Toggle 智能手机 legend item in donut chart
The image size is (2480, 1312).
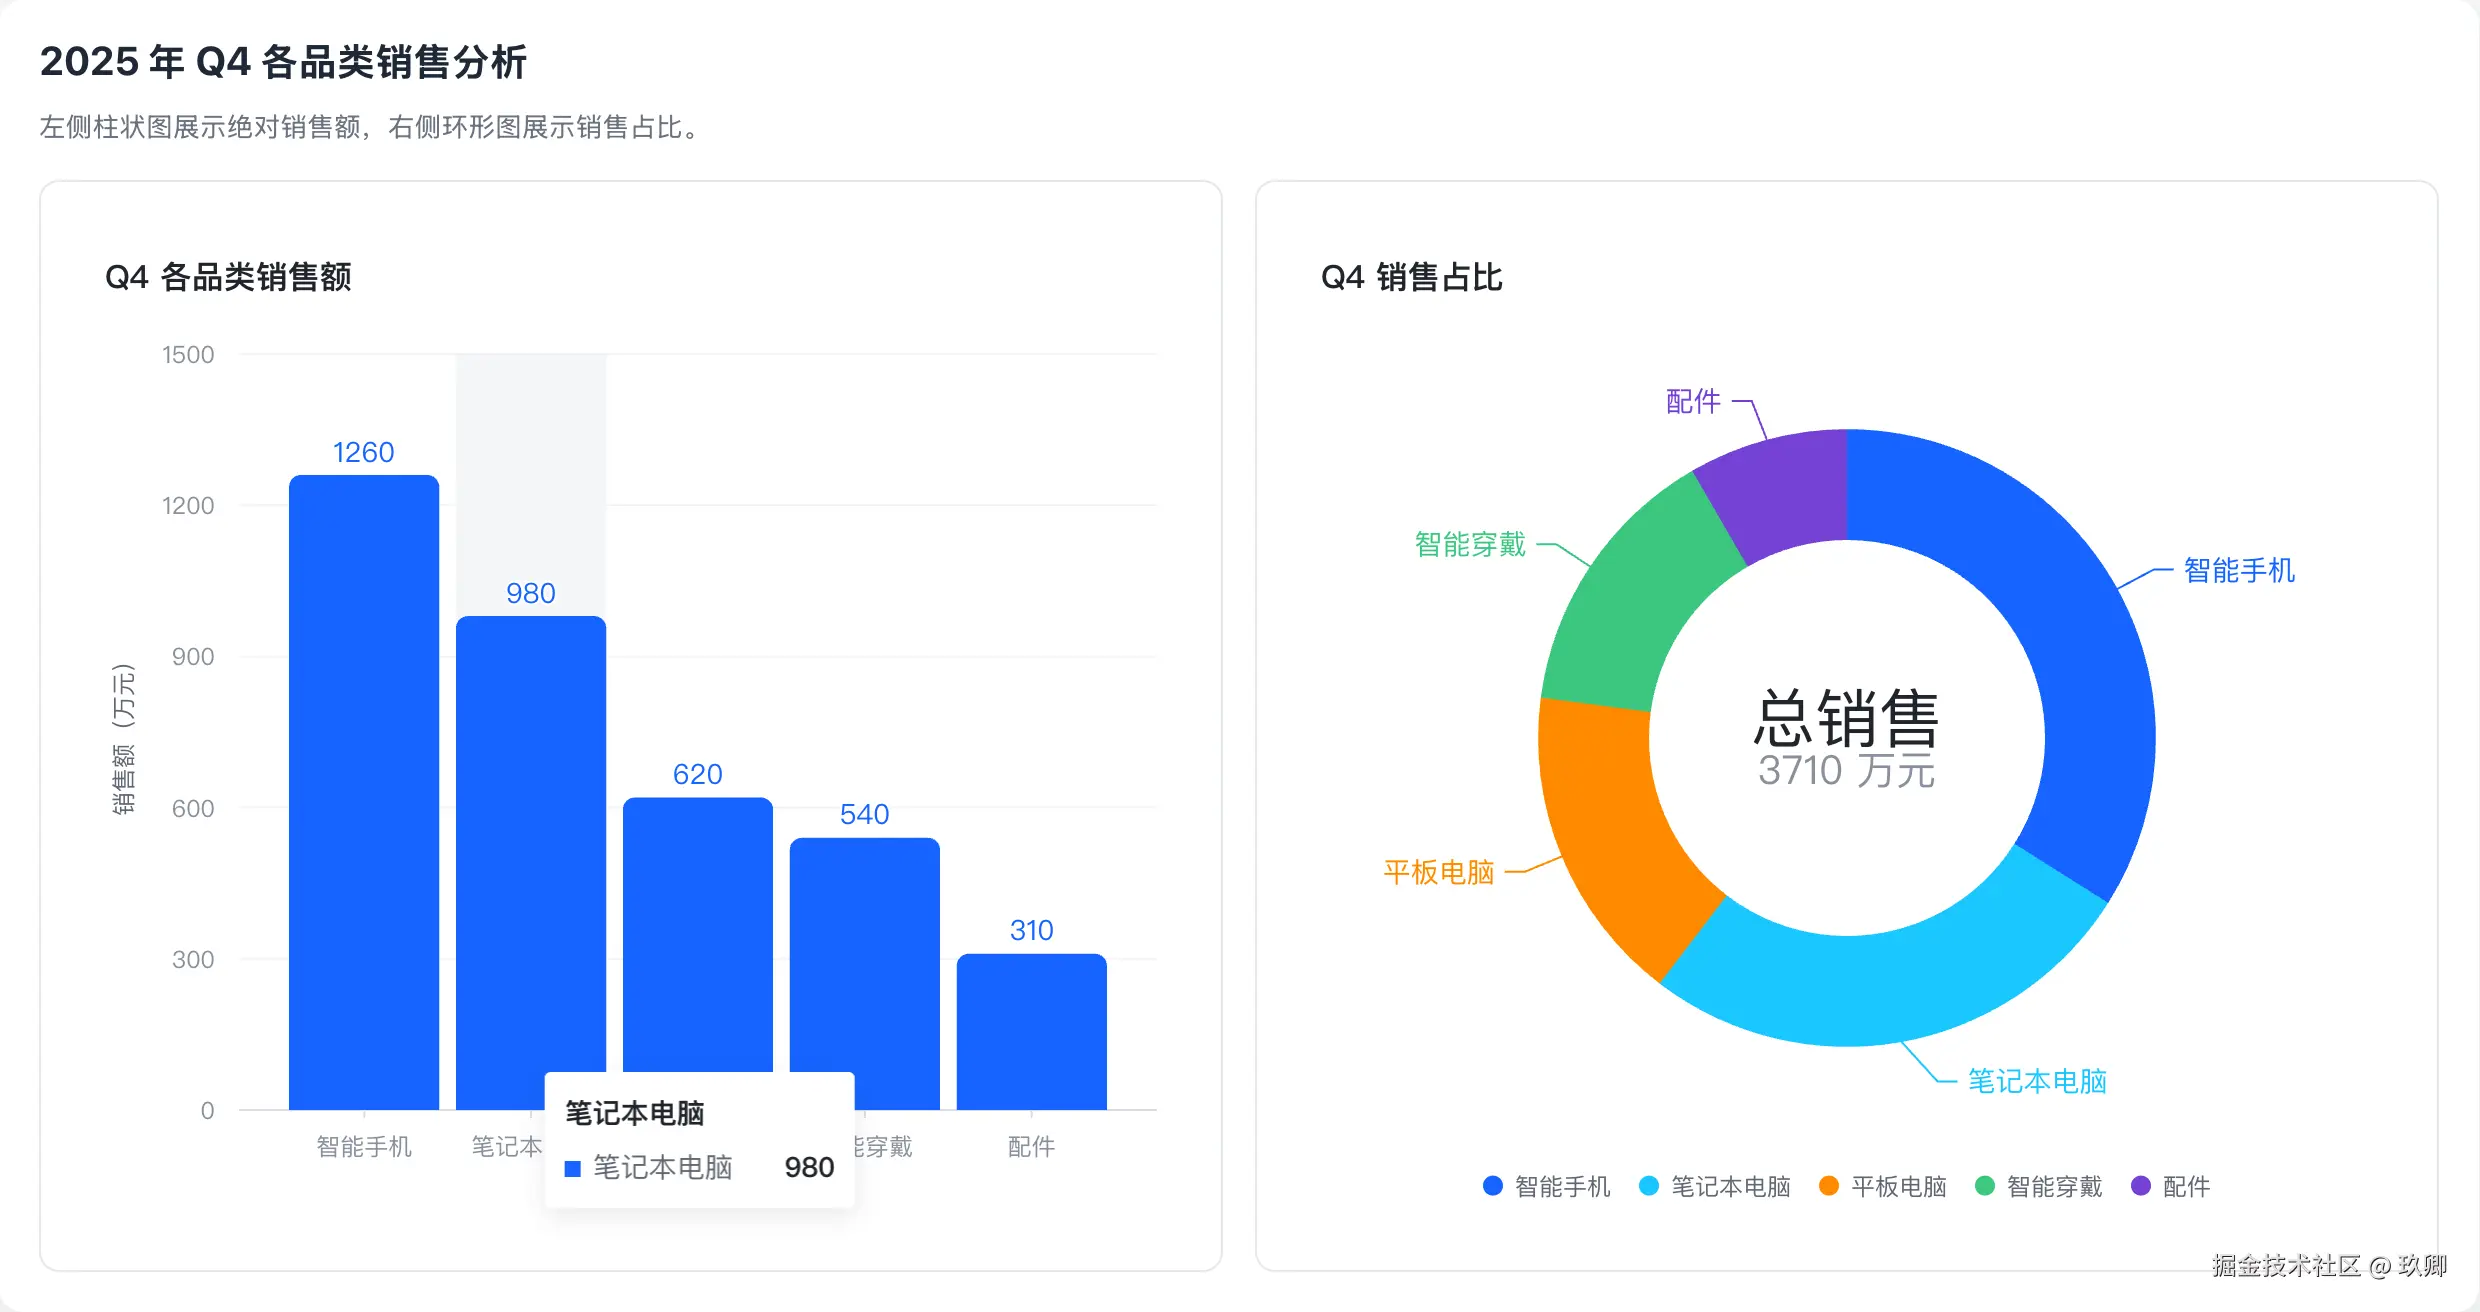pos(1561,1186)
